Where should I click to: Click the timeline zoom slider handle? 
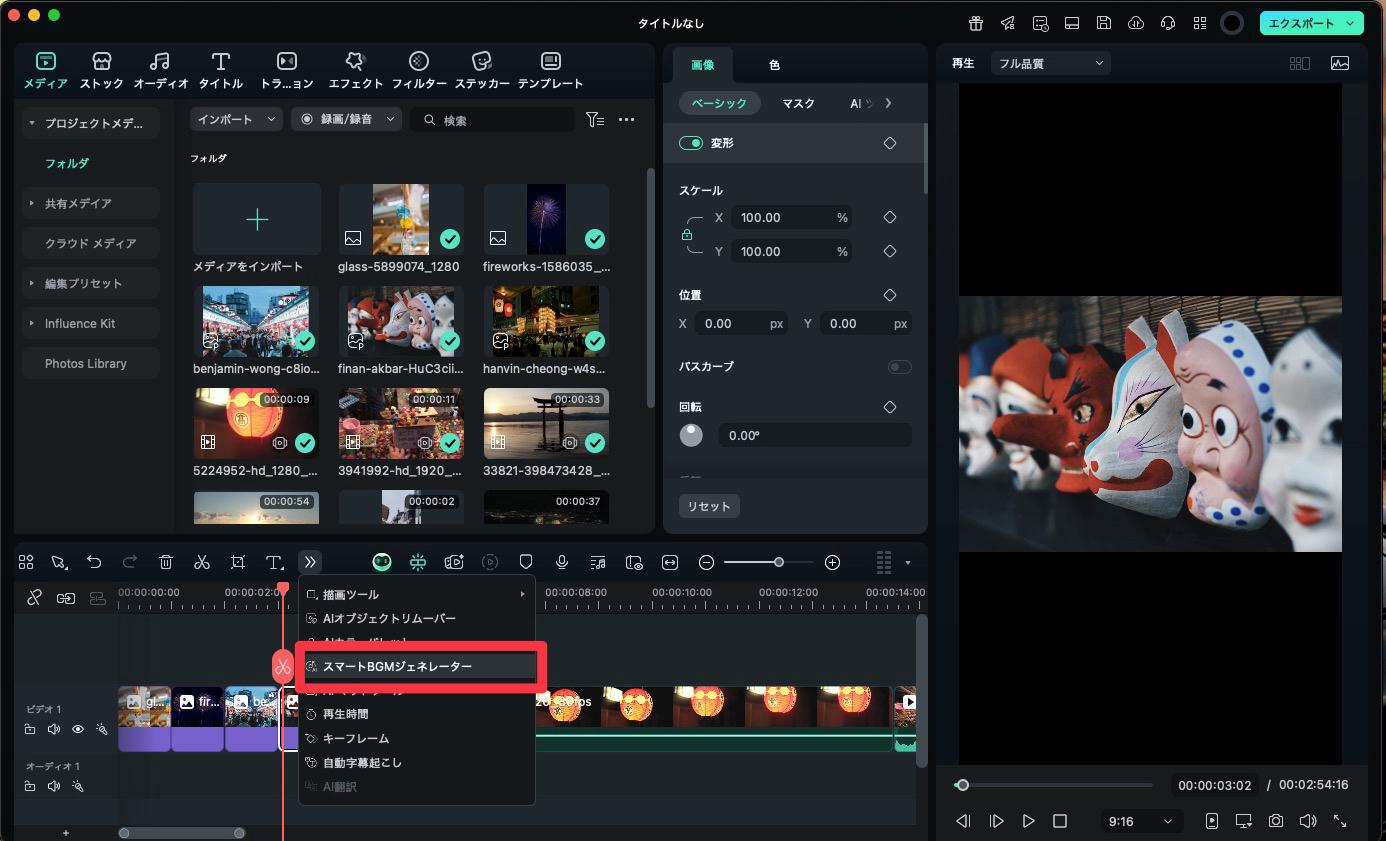pos(779,563)
